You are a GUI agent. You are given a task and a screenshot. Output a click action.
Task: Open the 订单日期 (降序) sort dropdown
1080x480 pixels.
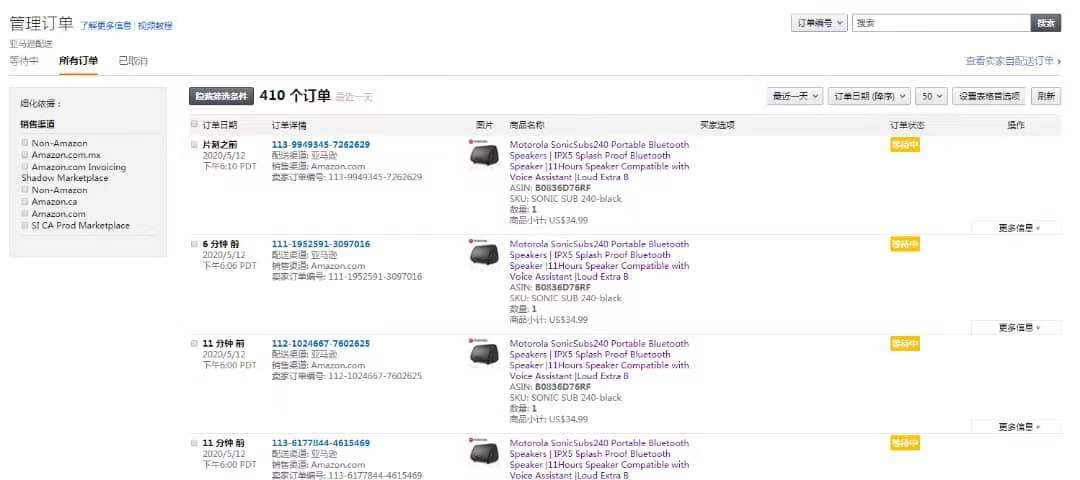coord(869,96)
